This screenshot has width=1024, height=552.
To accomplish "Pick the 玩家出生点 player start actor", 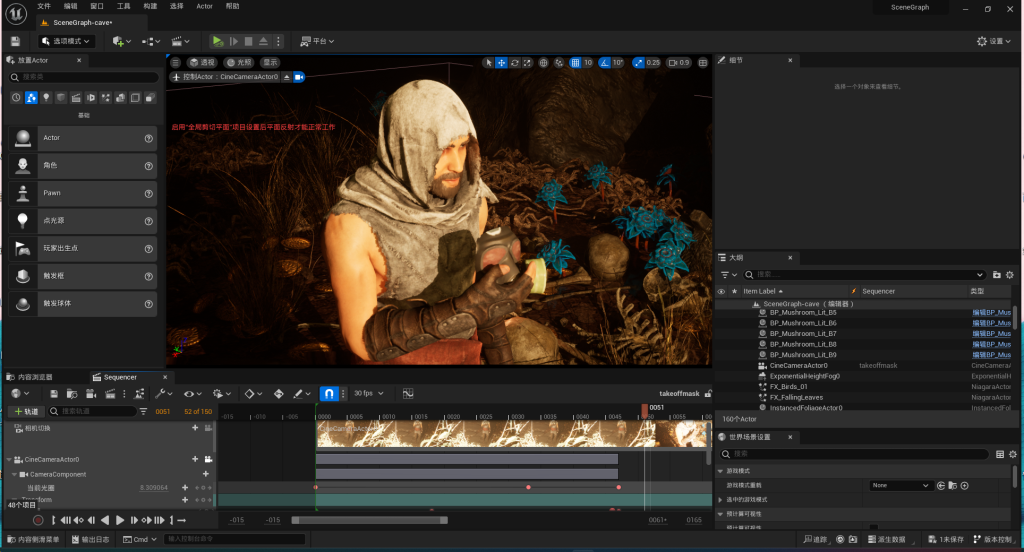I will click(83, 248).
